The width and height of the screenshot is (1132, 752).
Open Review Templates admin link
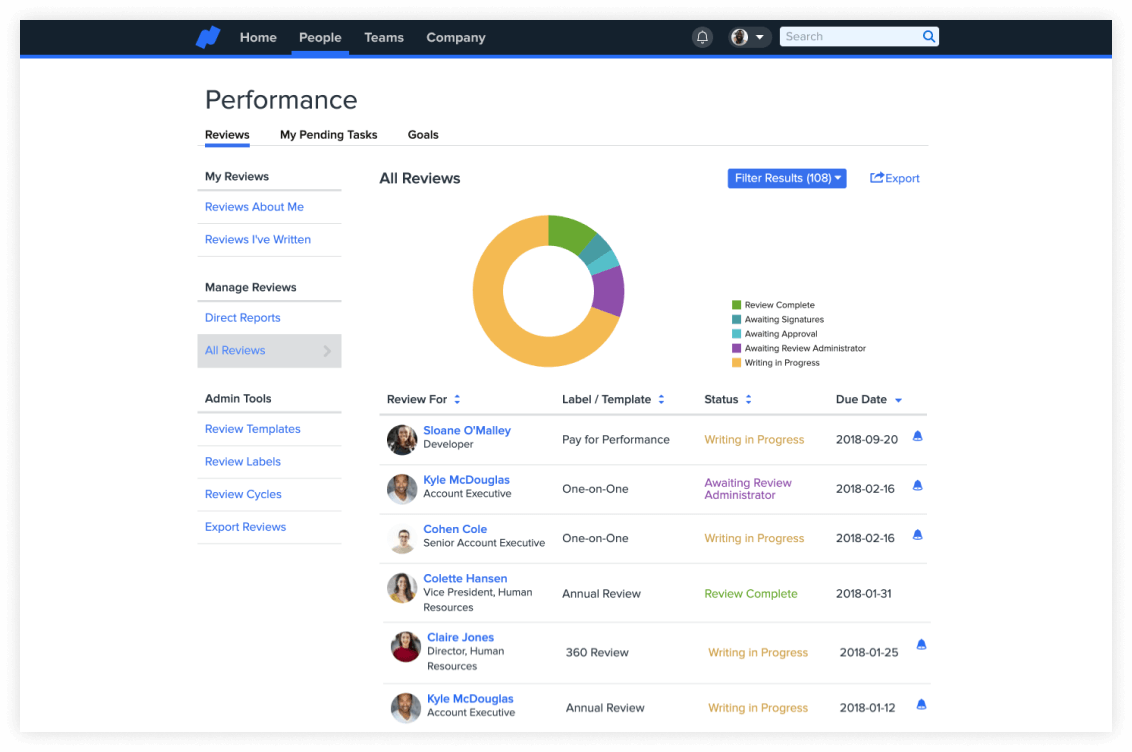coord(252,429)
